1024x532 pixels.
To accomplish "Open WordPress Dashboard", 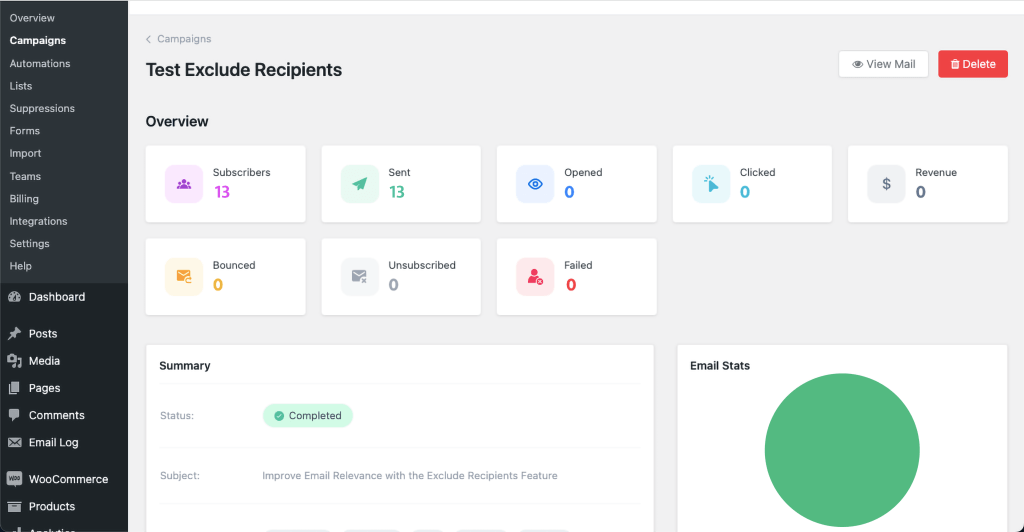I will click(x=57, y=297).
